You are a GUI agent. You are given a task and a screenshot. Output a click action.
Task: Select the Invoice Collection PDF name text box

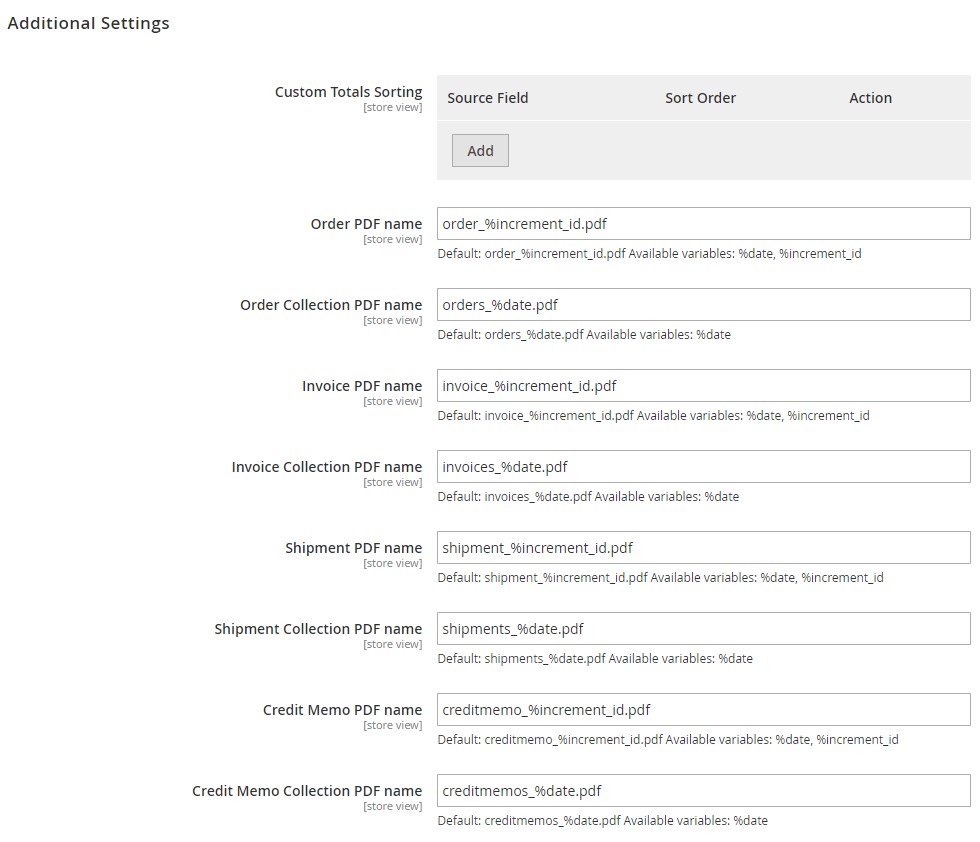[x=703, y=467]
